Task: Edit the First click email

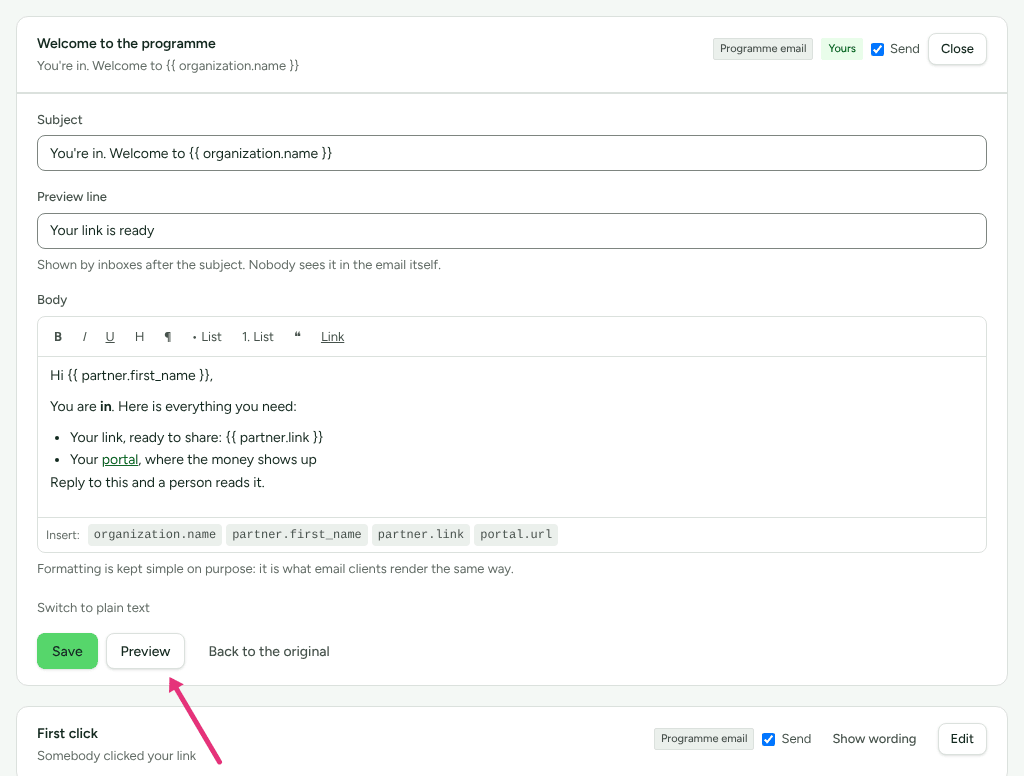Action: click(x=962, y=739)
